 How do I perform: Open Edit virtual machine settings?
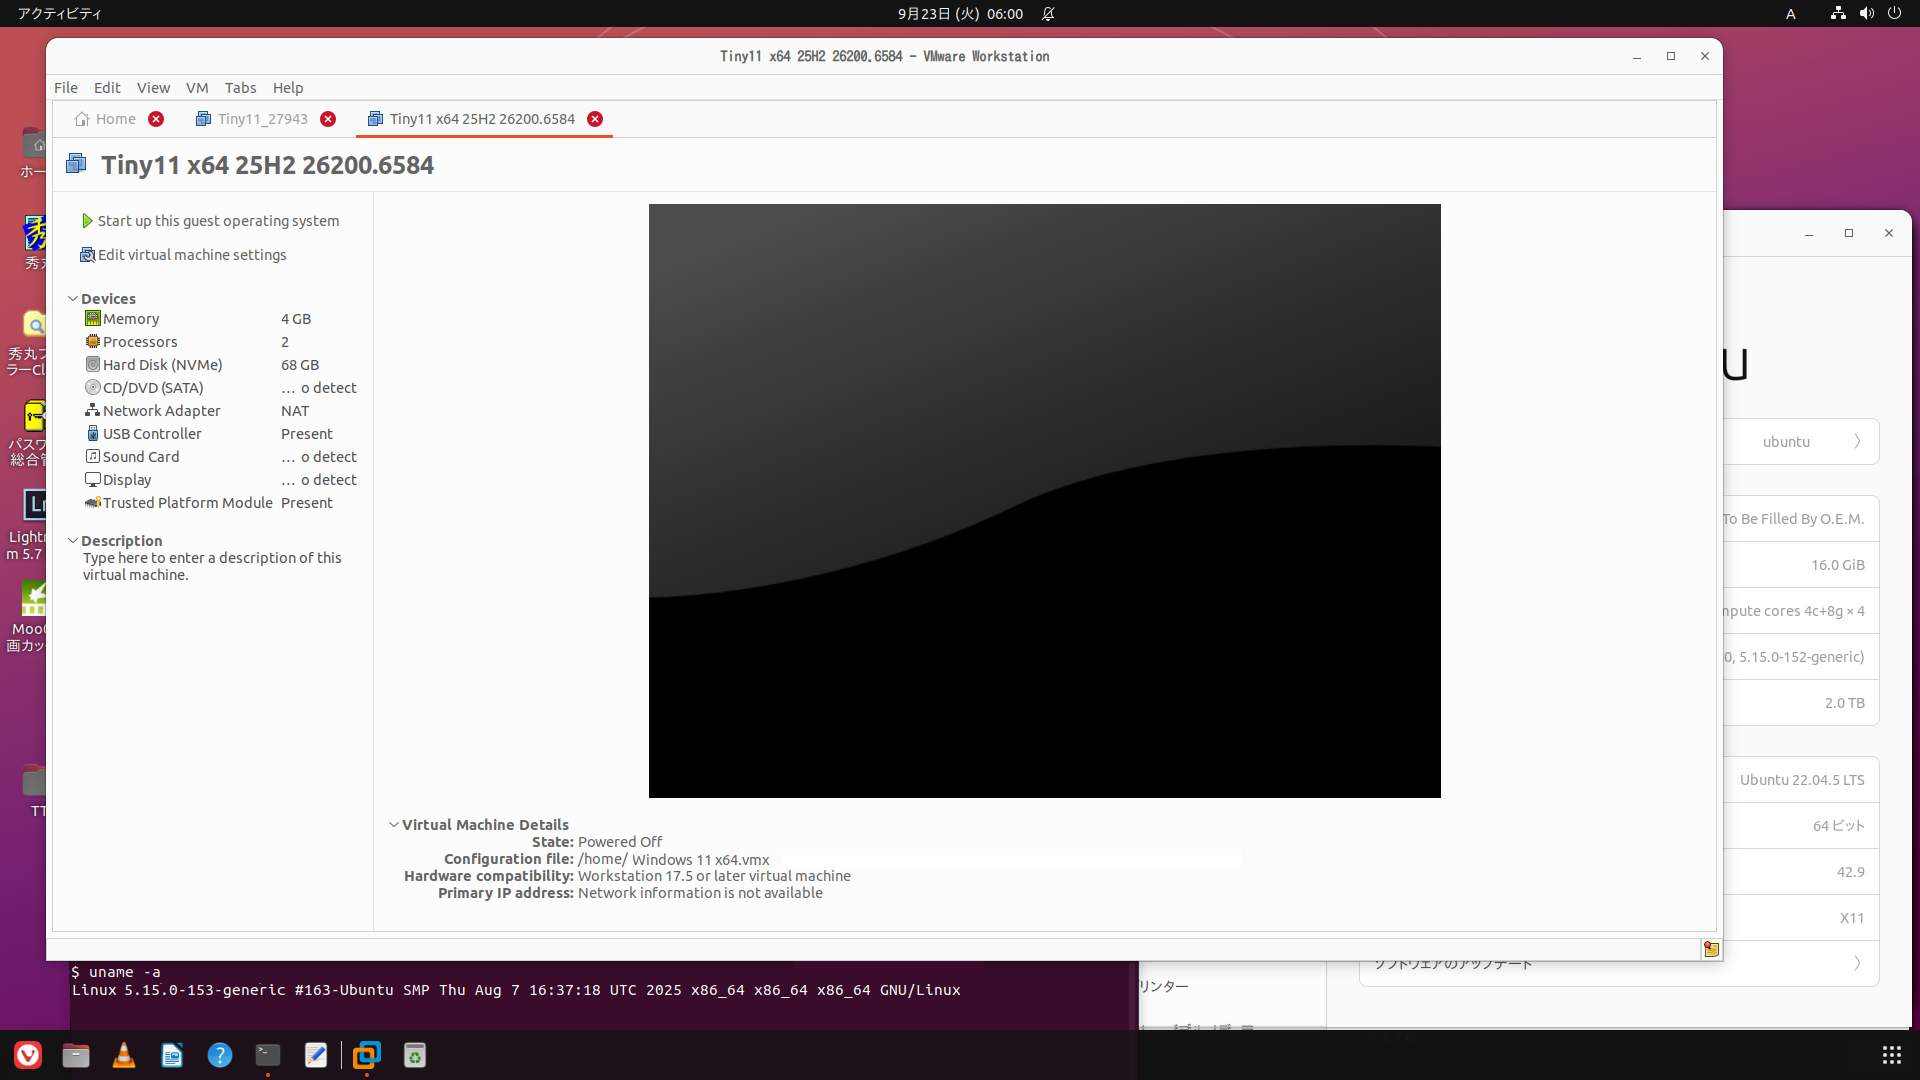point(192,255)
